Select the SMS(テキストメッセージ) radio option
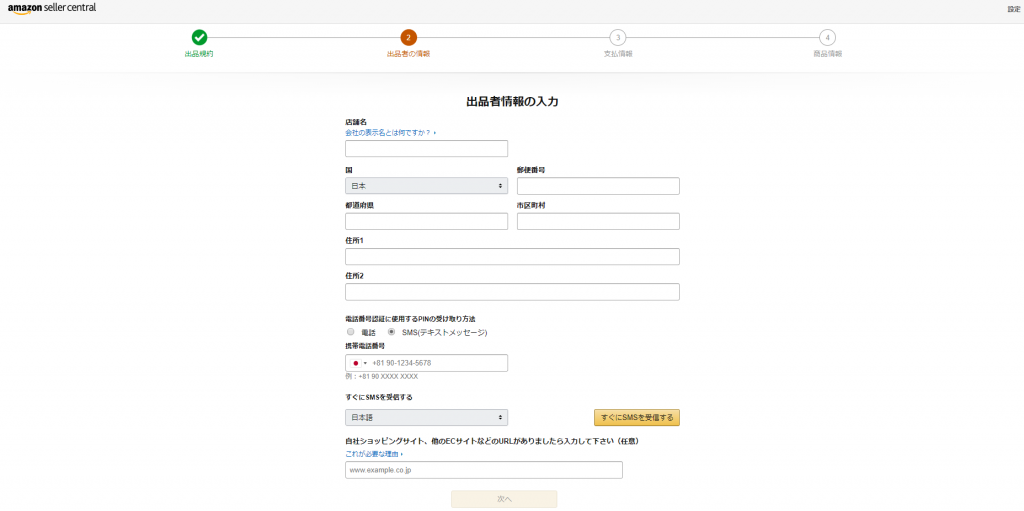This screenshot has width=1024, height=511. tap(392, 332)
